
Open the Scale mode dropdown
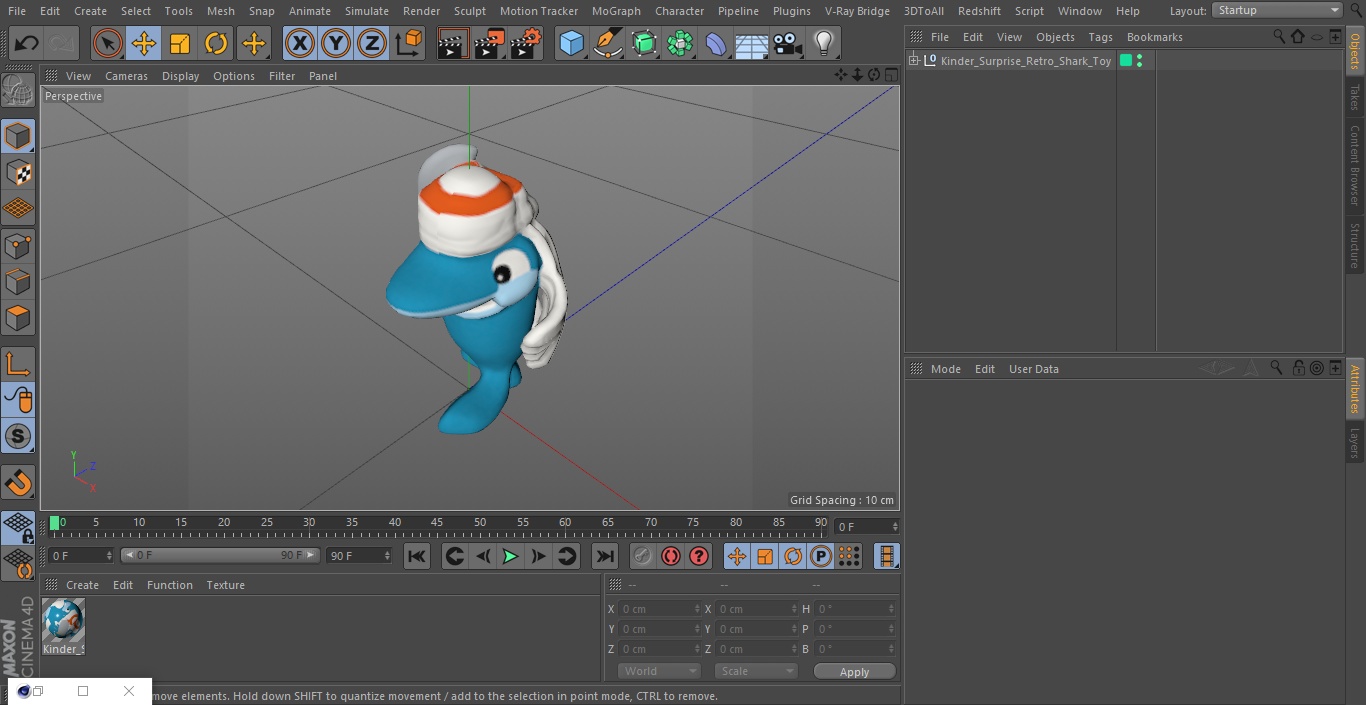tap(756, 672)
